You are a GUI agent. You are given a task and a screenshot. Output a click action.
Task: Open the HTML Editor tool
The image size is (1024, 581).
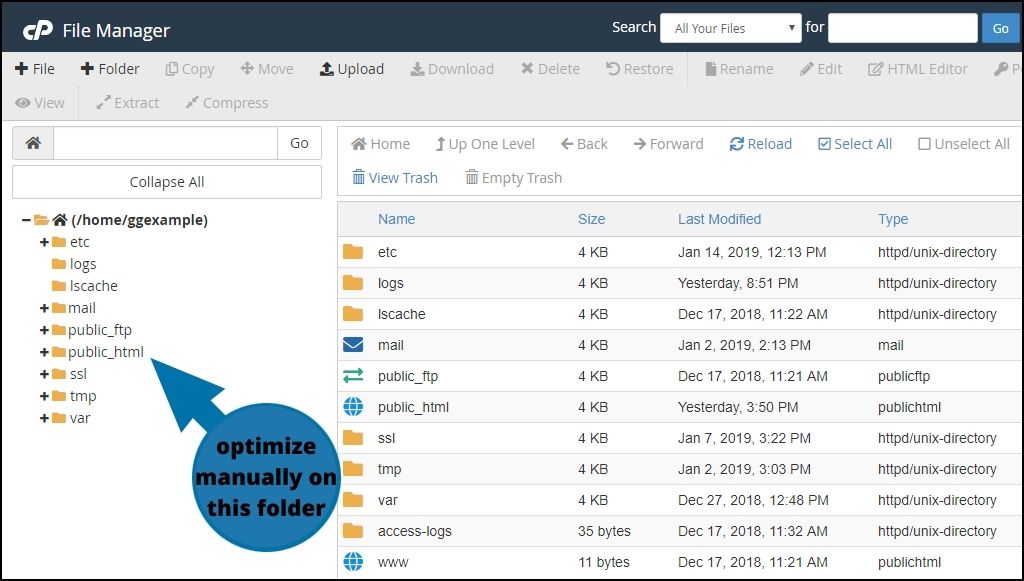click(918, 69)
